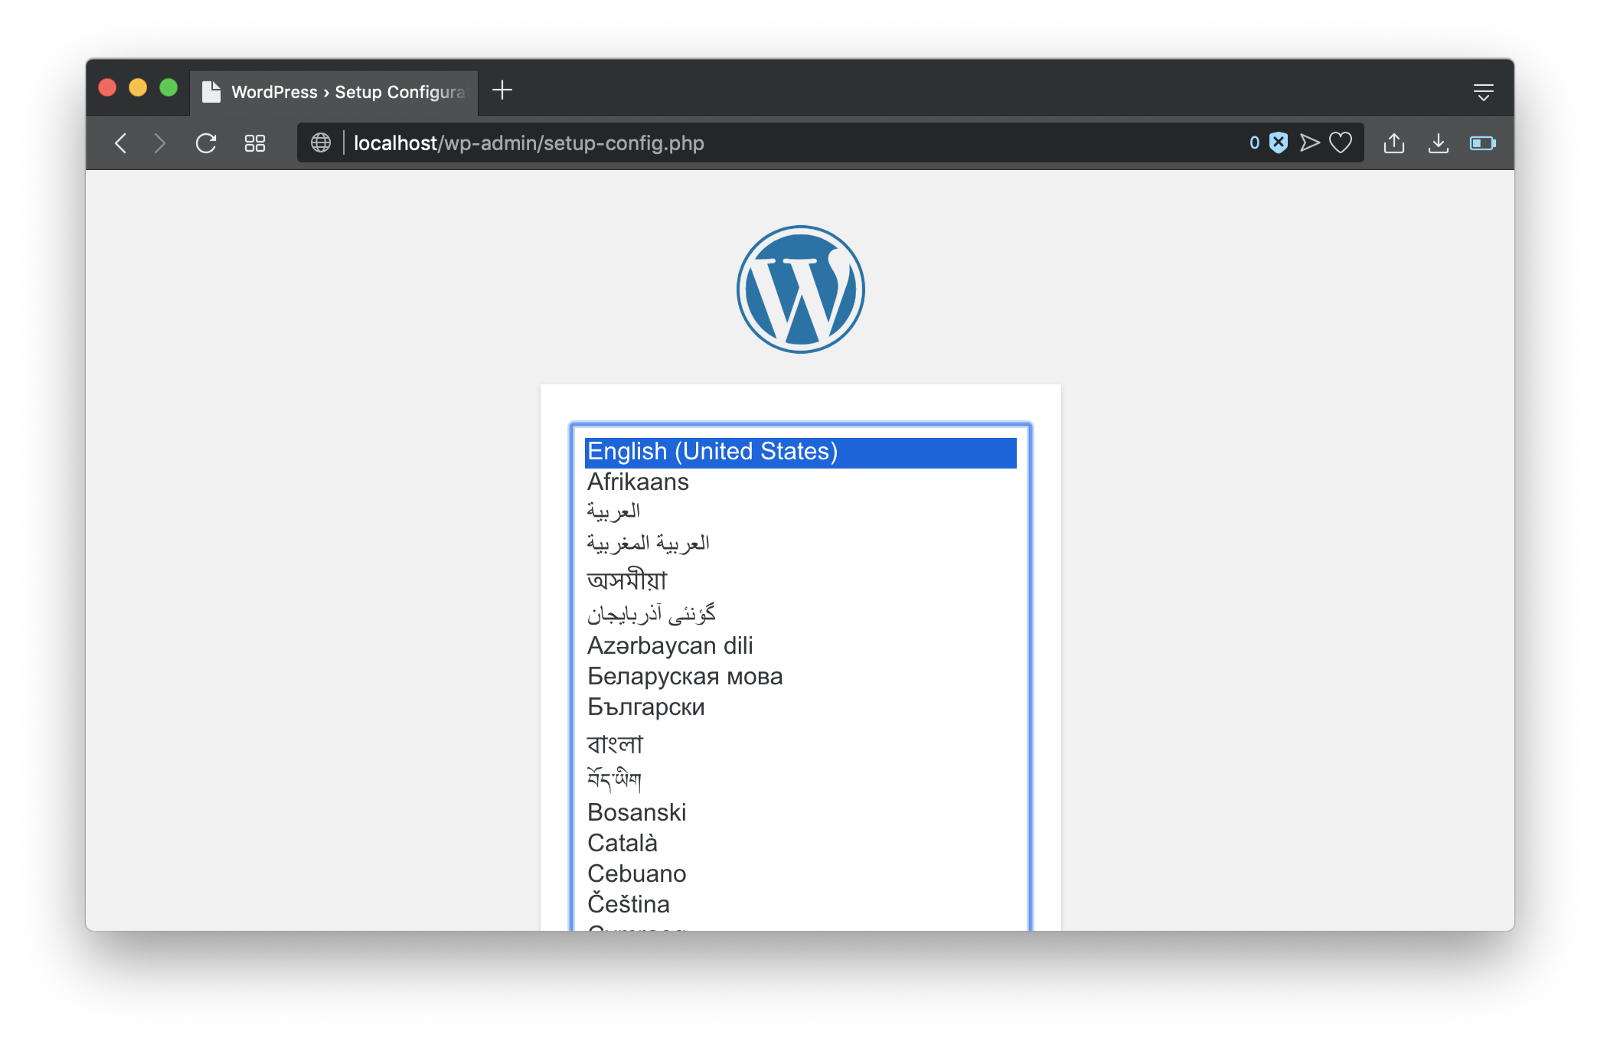Go forward to the next page
The width and height of the screenshot is (1600, 1044).
(160, 143)
